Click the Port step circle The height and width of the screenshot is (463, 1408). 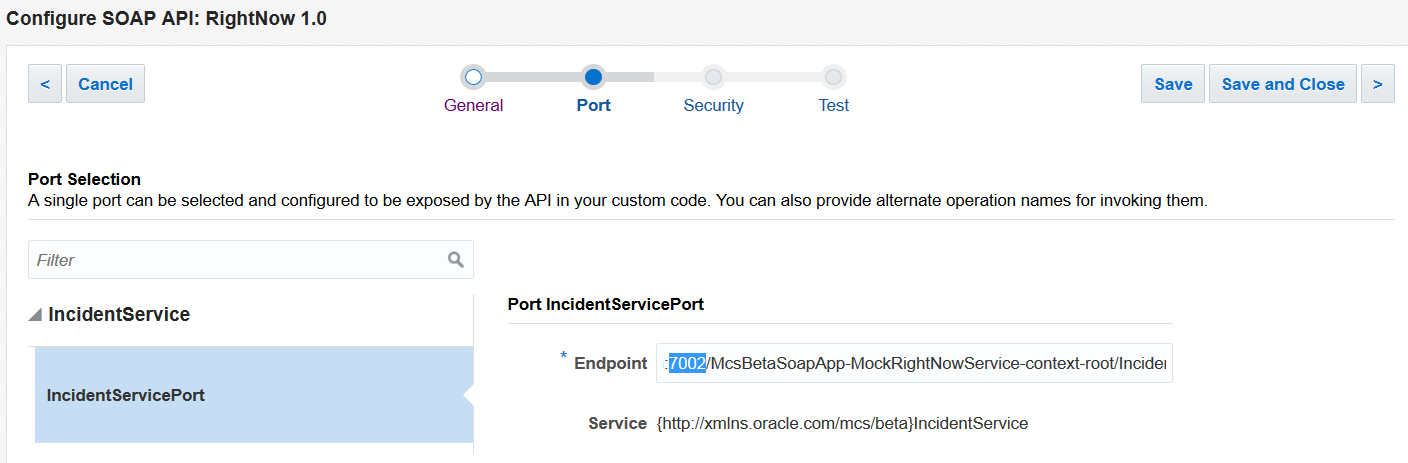click(x=593, y=77)
